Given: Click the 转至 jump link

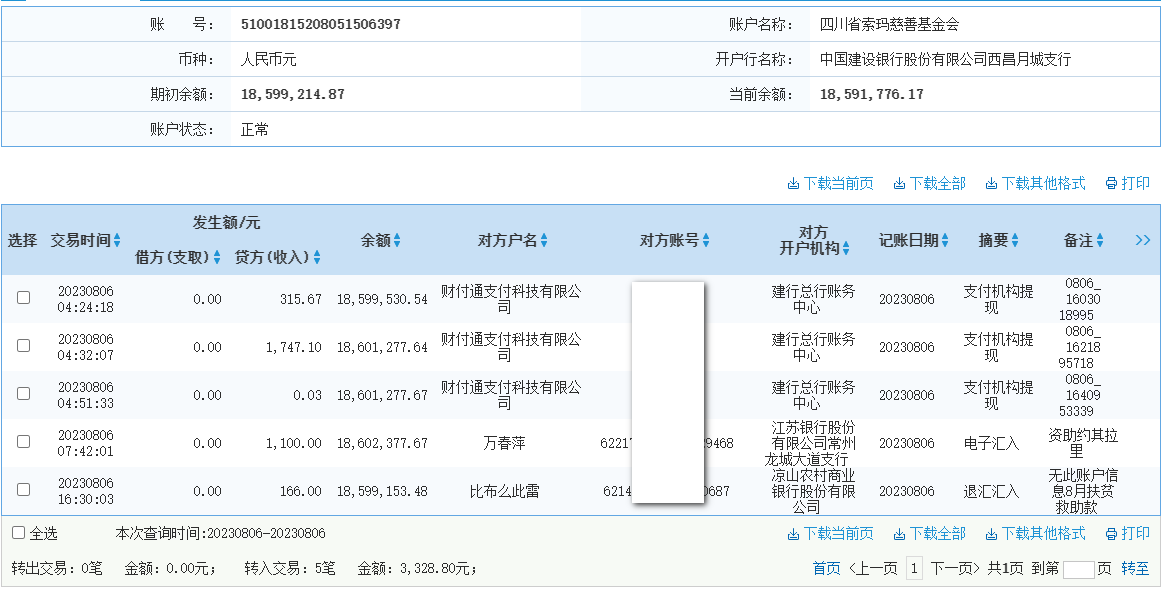Looking at the screenshot, I should pos(1135,569).
